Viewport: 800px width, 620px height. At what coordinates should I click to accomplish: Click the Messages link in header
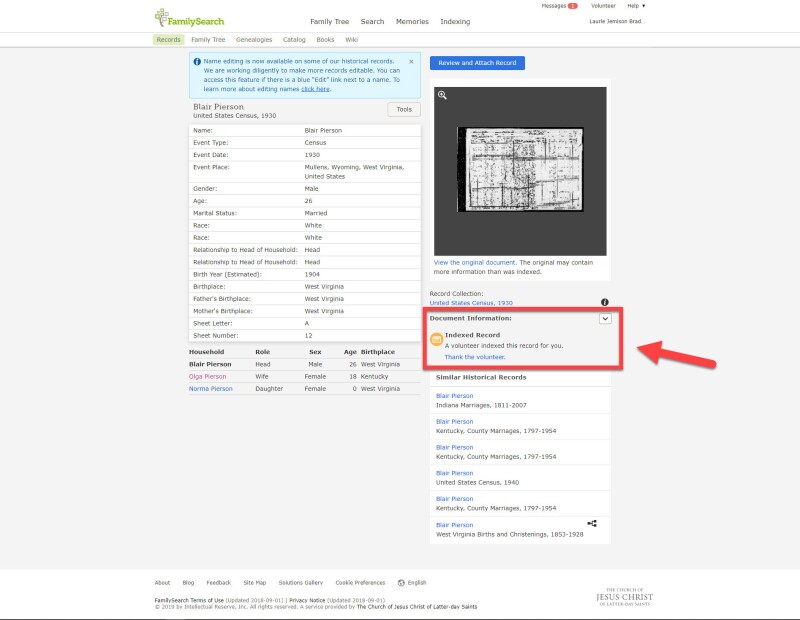[554, 6]
